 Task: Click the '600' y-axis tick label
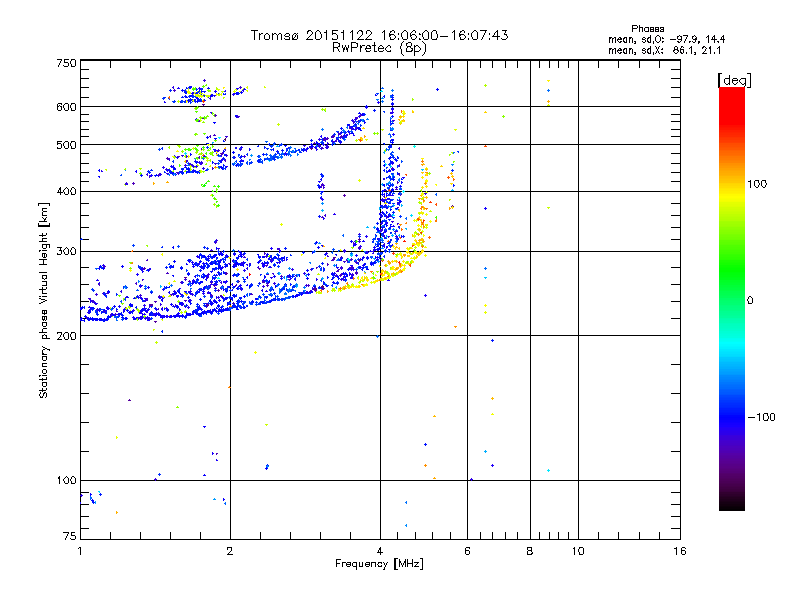pos(66,107)
